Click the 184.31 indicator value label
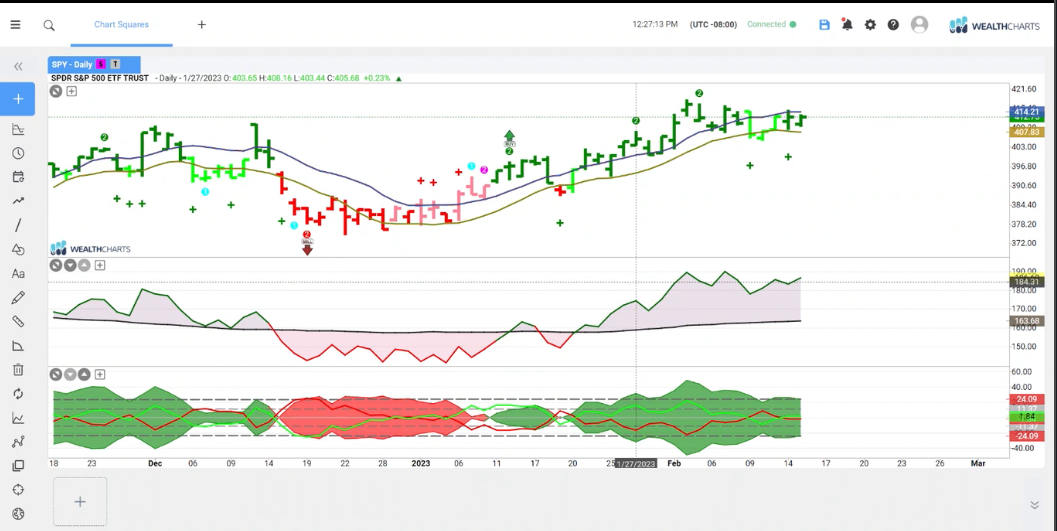Image resolution: width=1057 pixels, height=531 pixels. point(1025,282)
